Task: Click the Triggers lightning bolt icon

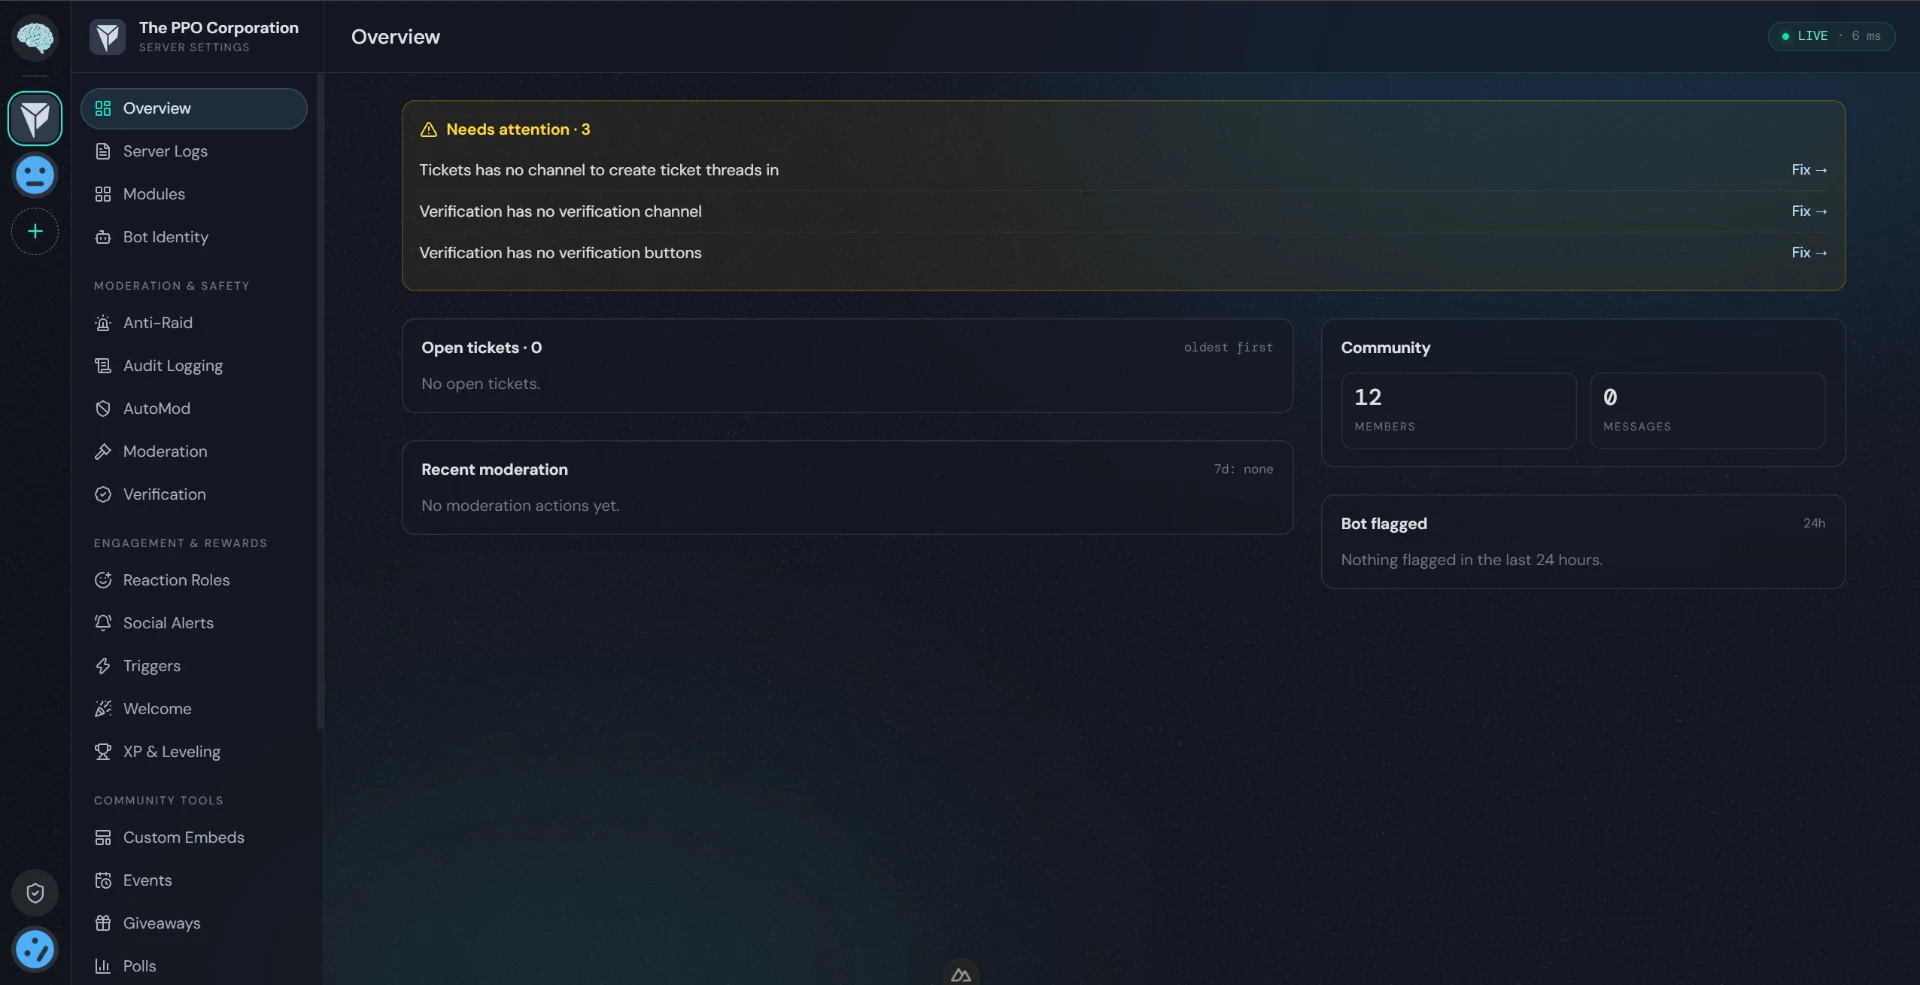Action: pos(103,666)
